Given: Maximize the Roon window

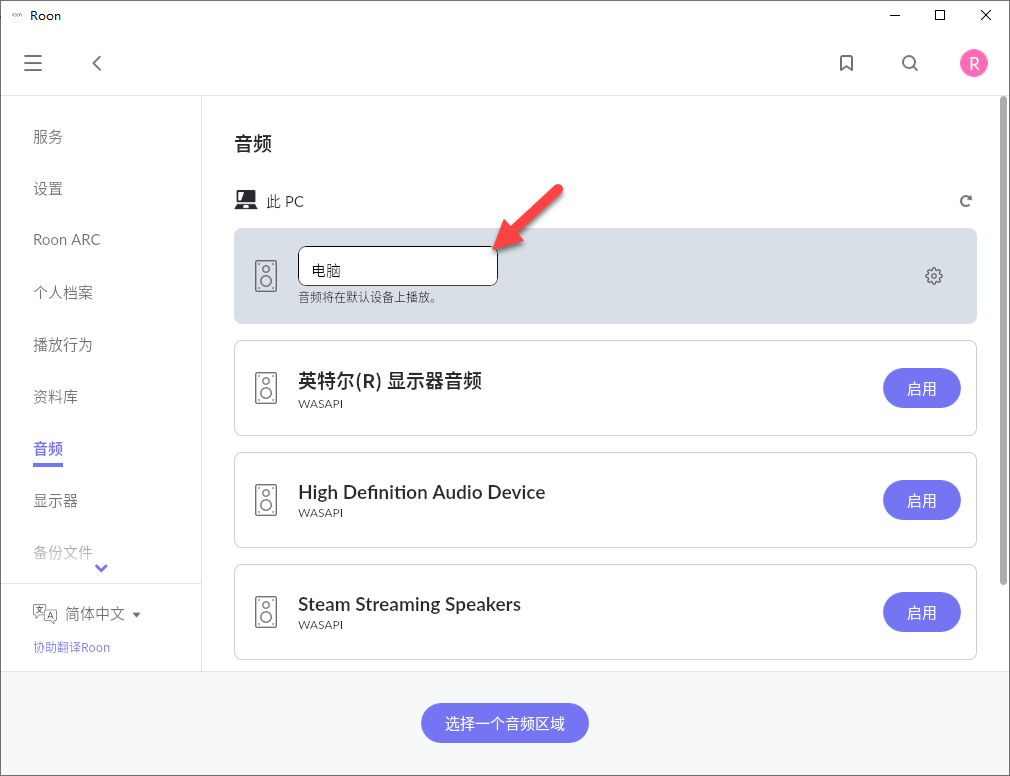Looking at the screenshot, I should coord(940,15).
